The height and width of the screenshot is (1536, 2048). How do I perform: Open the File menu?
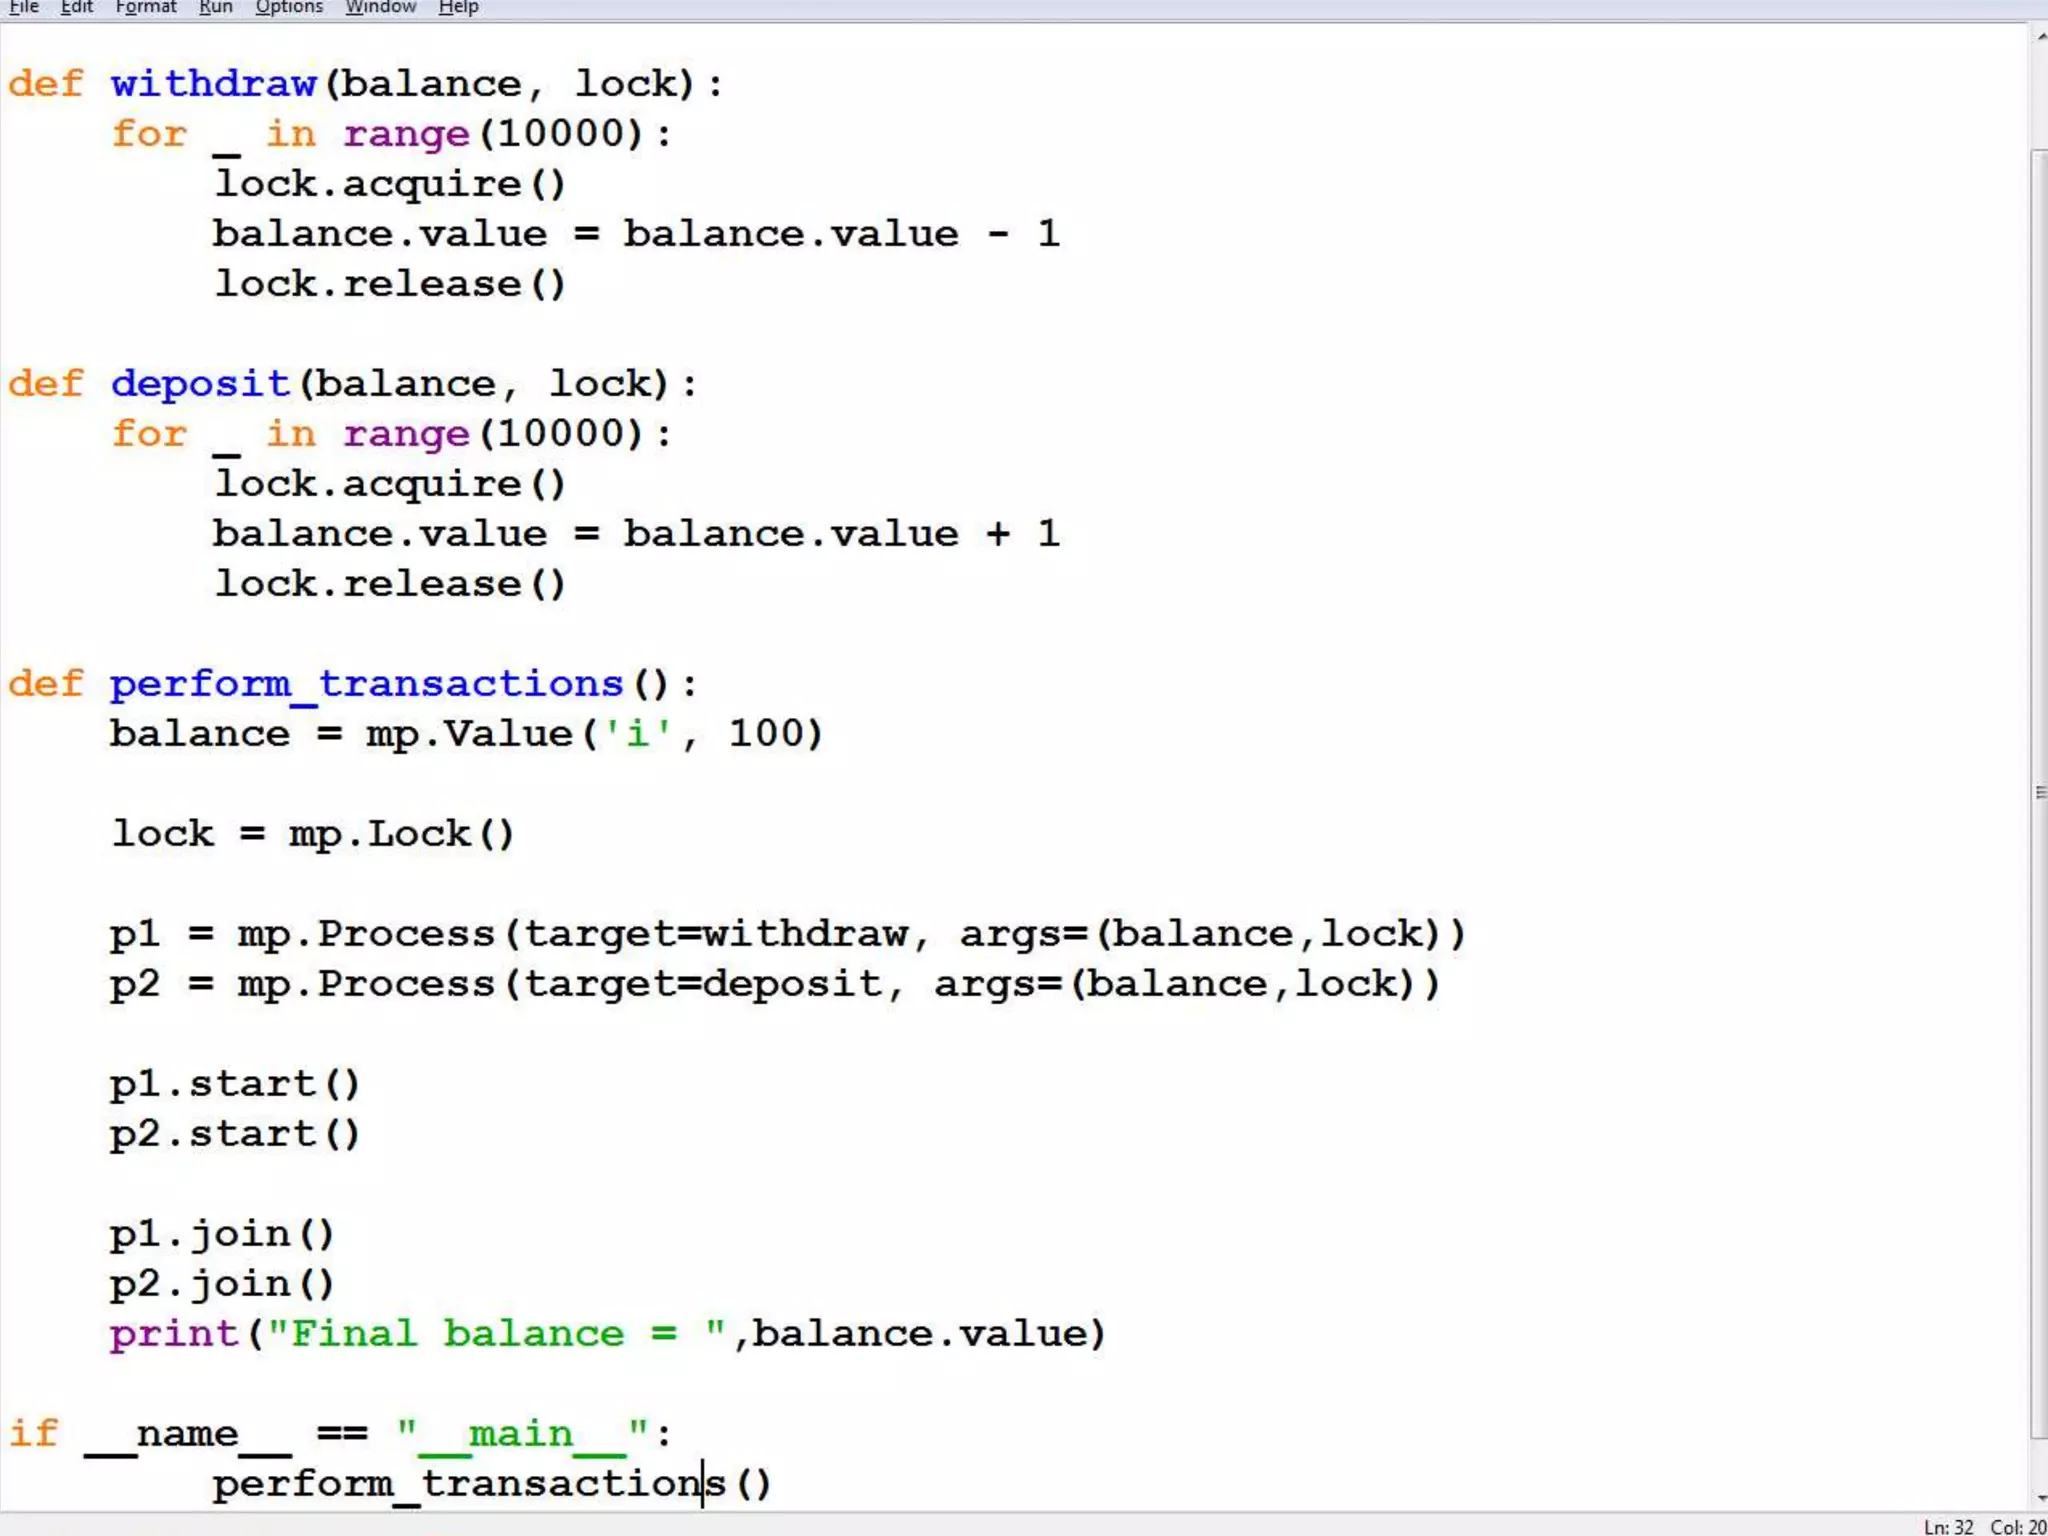[23, 7]
